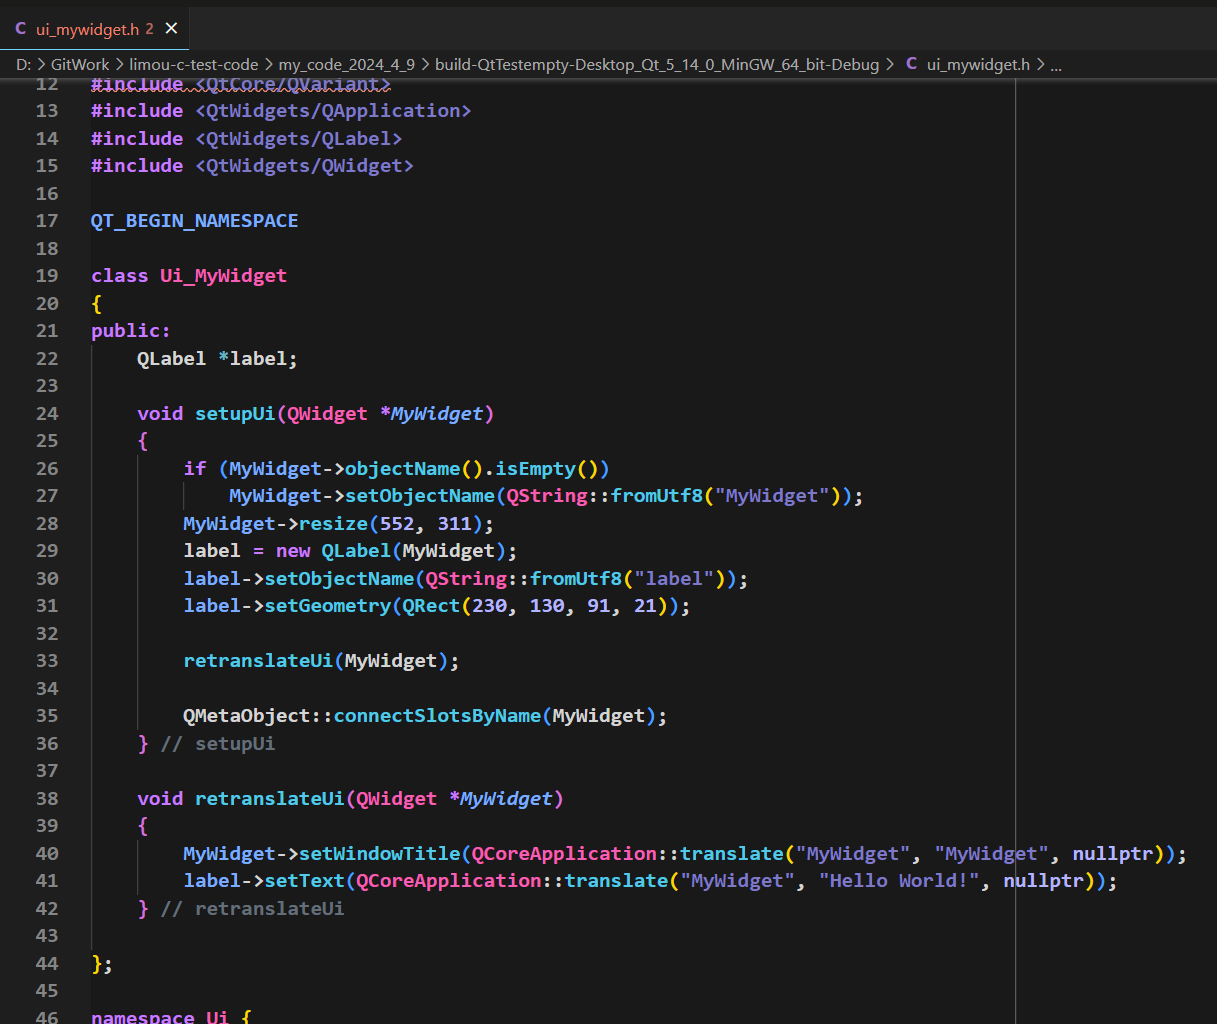
Task: Open the my_code_2024_4_9 breadcrumb folder
Action: point(346,64)
